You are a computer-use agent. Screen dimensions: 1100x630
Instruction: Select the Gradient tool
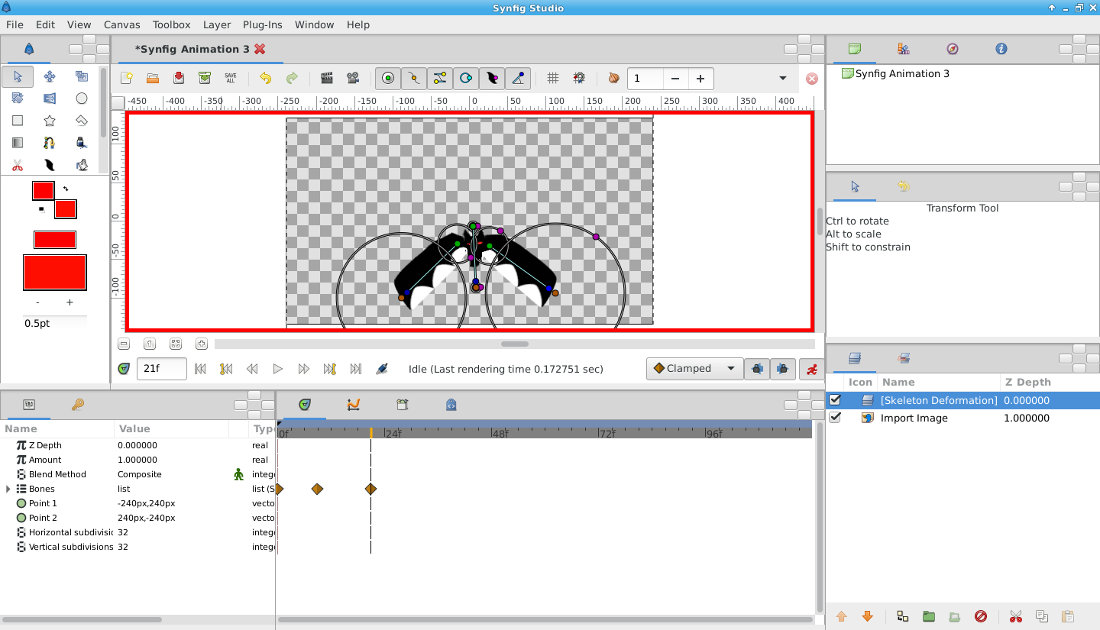coord(18,143)
